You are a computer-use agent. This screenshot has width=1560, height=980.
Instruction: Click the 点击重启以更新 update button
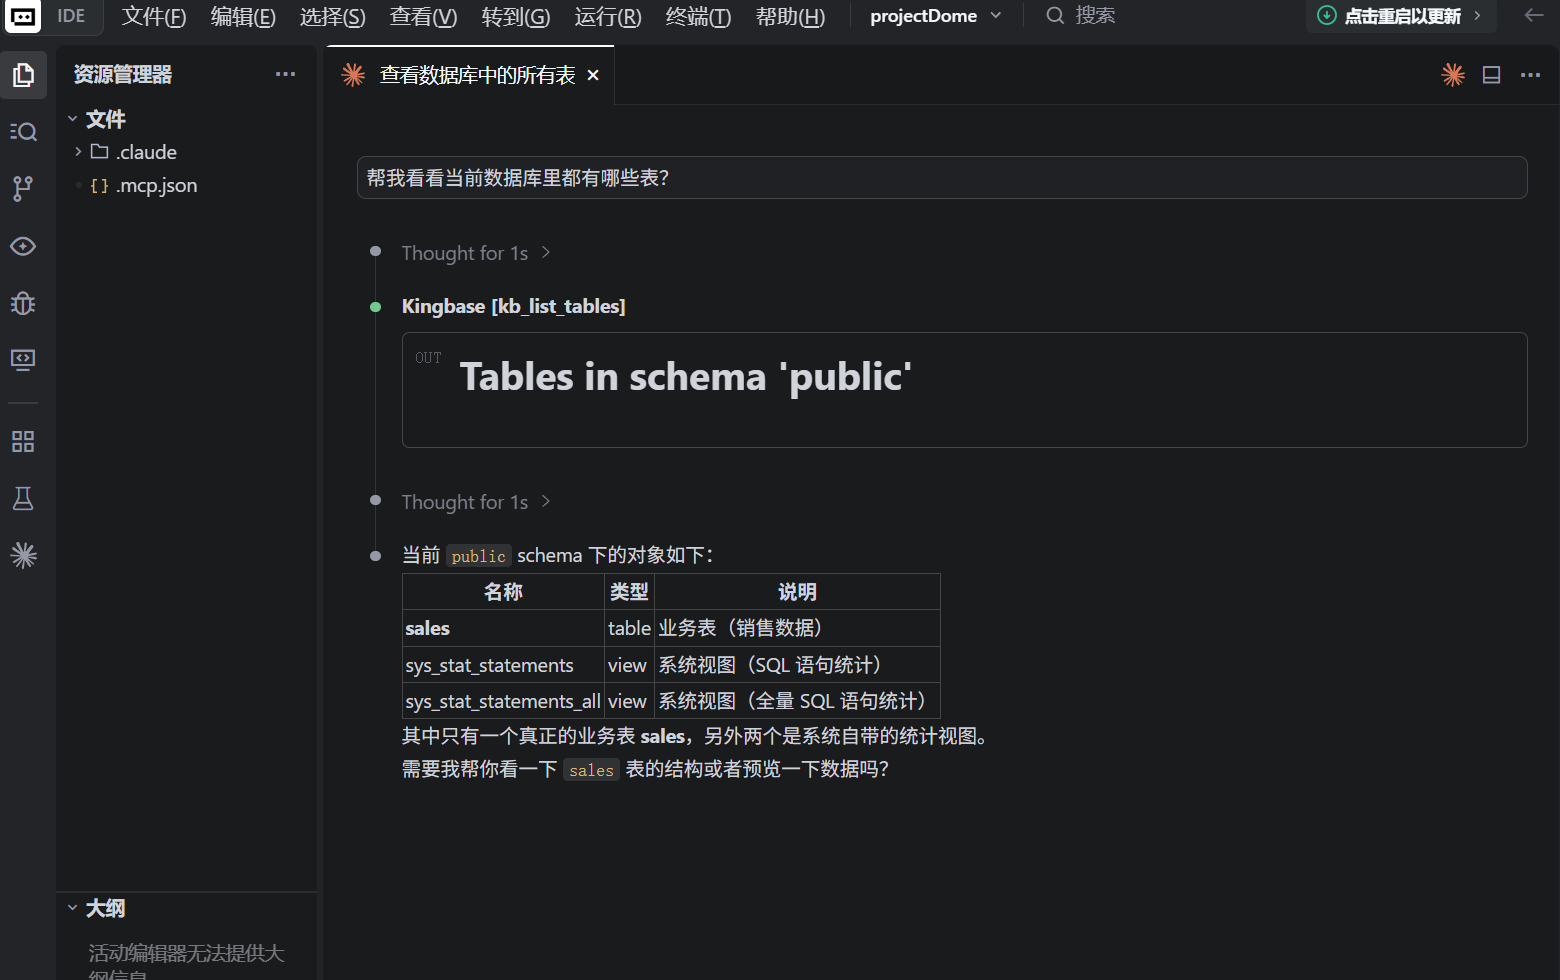coord(1400,16)
